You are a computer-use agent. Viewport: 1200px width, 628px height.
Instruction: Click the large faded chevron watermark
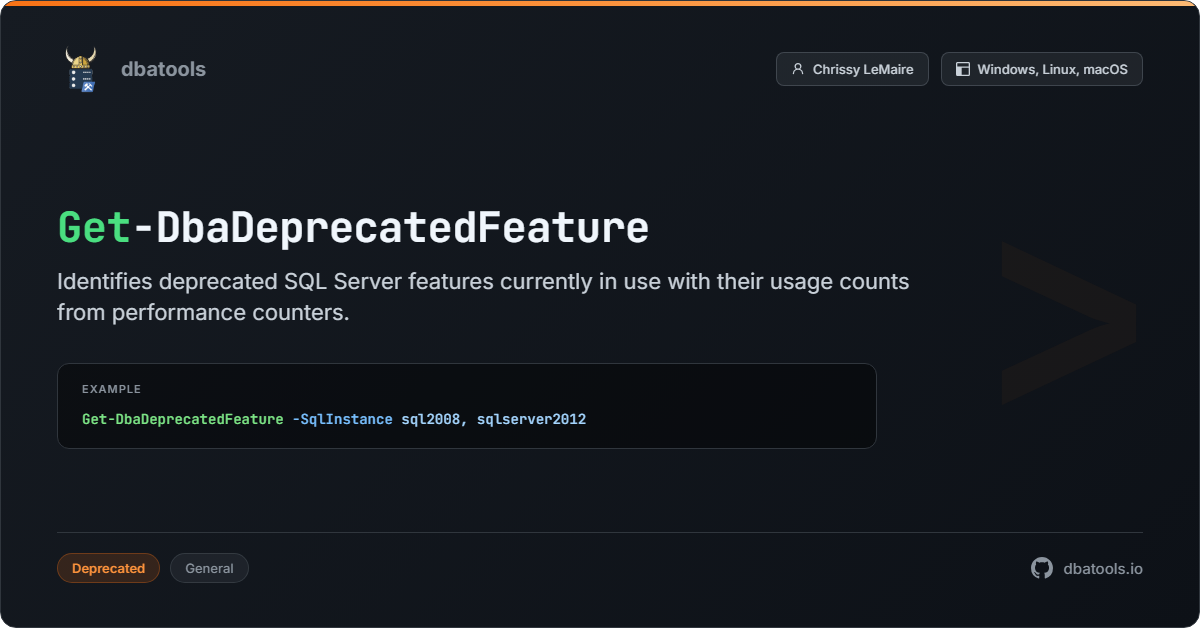click(1068, 322)
